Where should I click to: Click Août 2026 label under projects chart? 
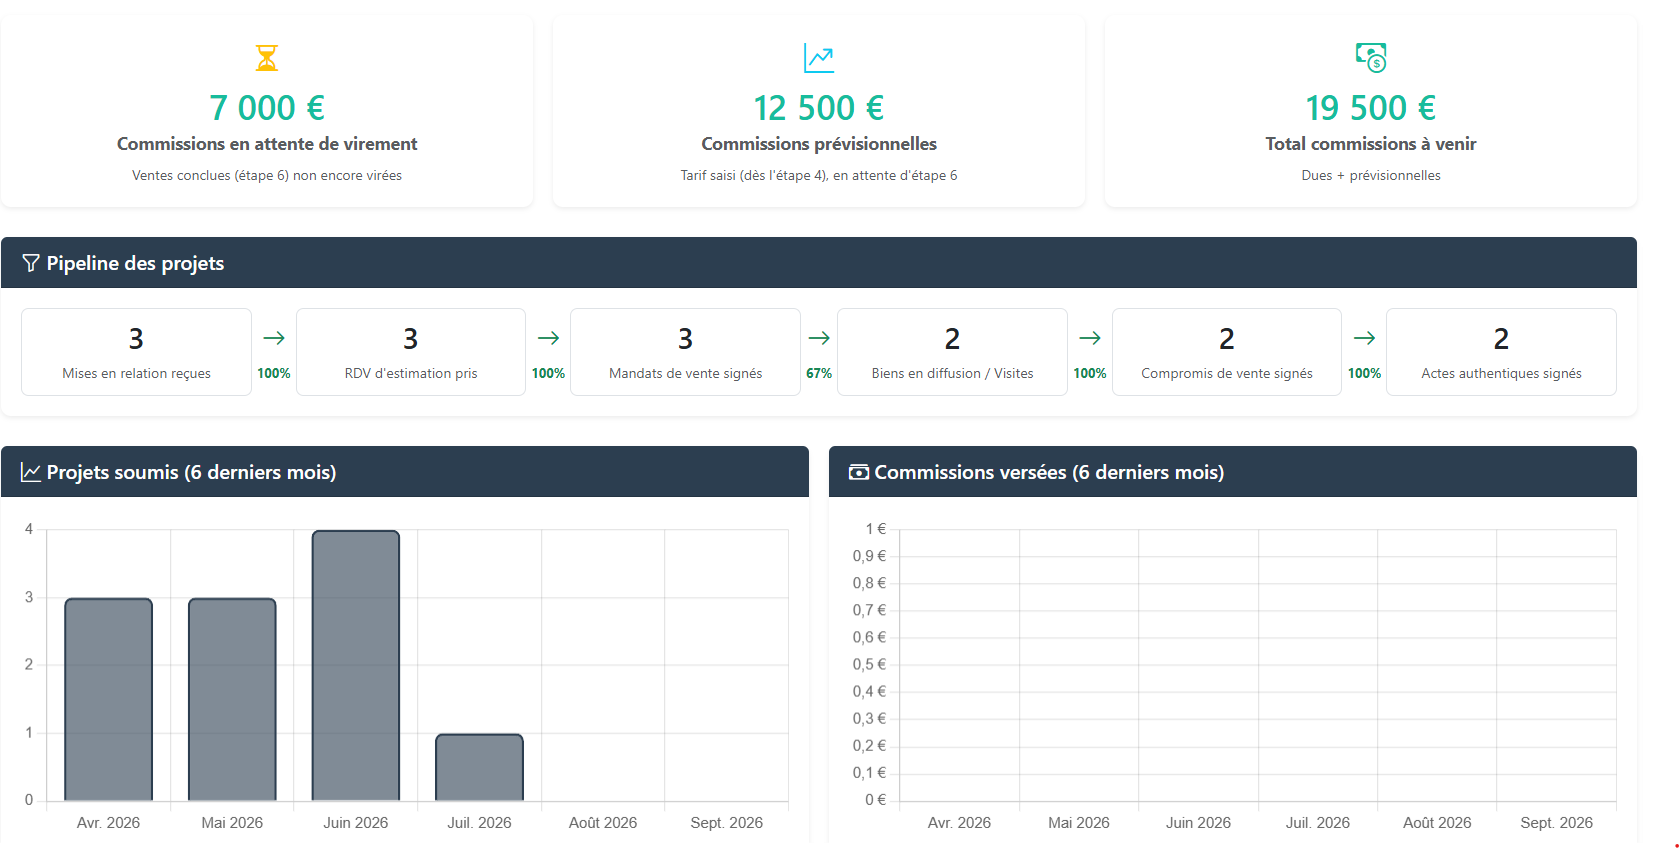point(603,822)
